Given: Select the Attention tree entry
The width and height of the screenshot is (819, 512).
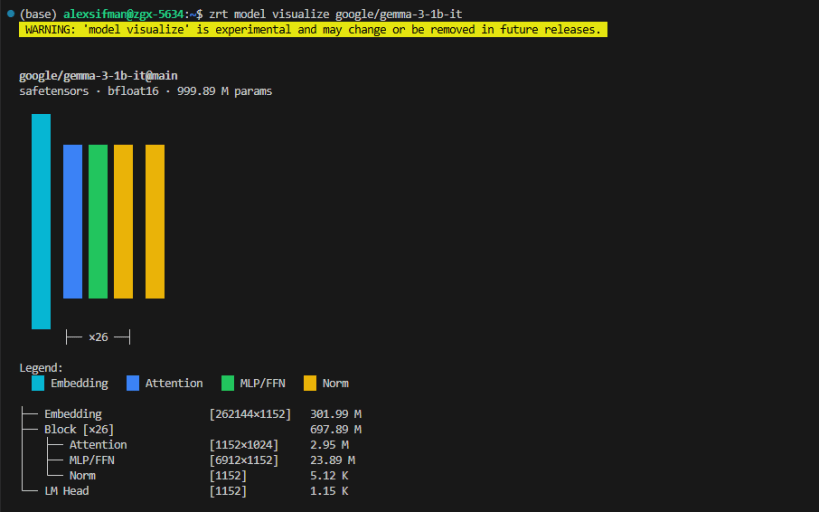Looking at the screenshot, I should point(98,445).
